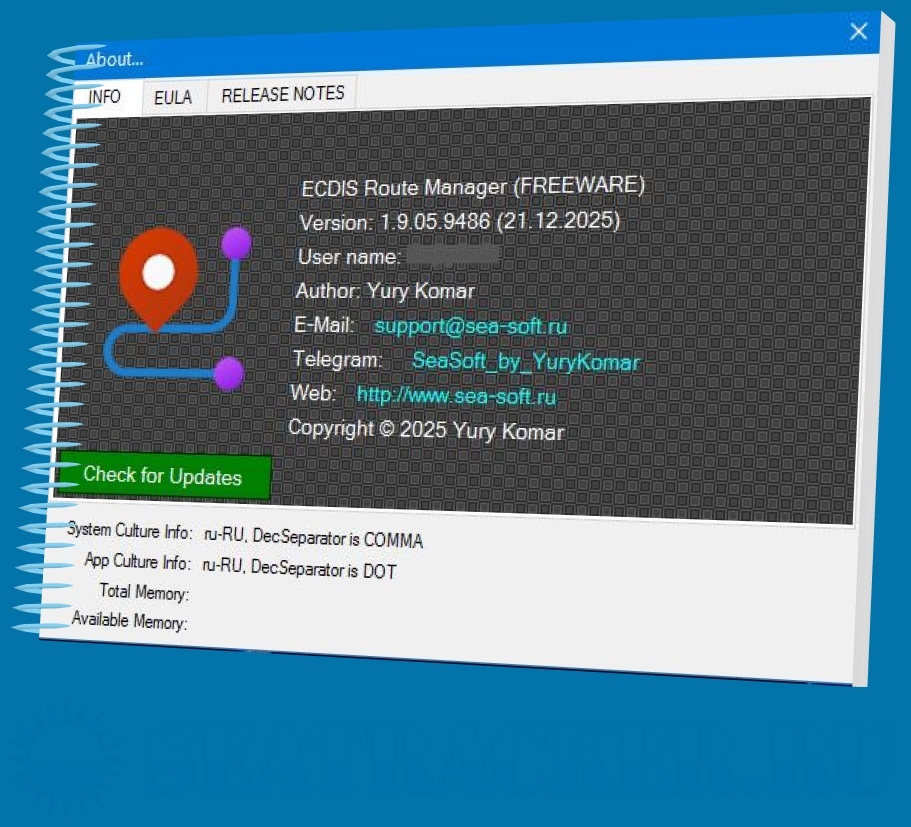911x827 pixels.
Task: Select the Version 1.9.05.9486 text line
Action: [x=460, y=221]
